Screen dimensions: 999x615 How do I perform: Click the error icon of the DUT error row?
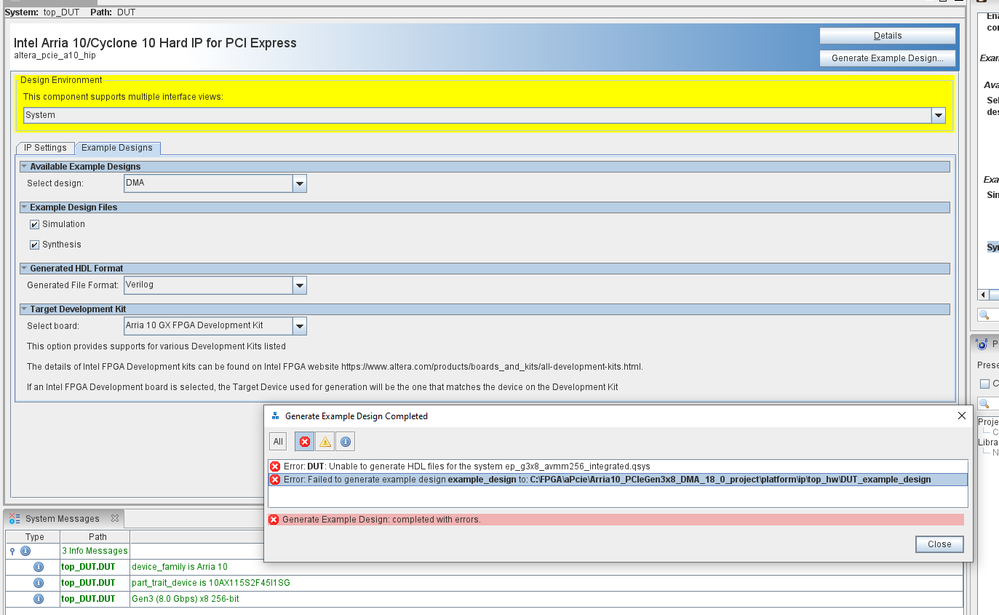[x=275, y=467]
